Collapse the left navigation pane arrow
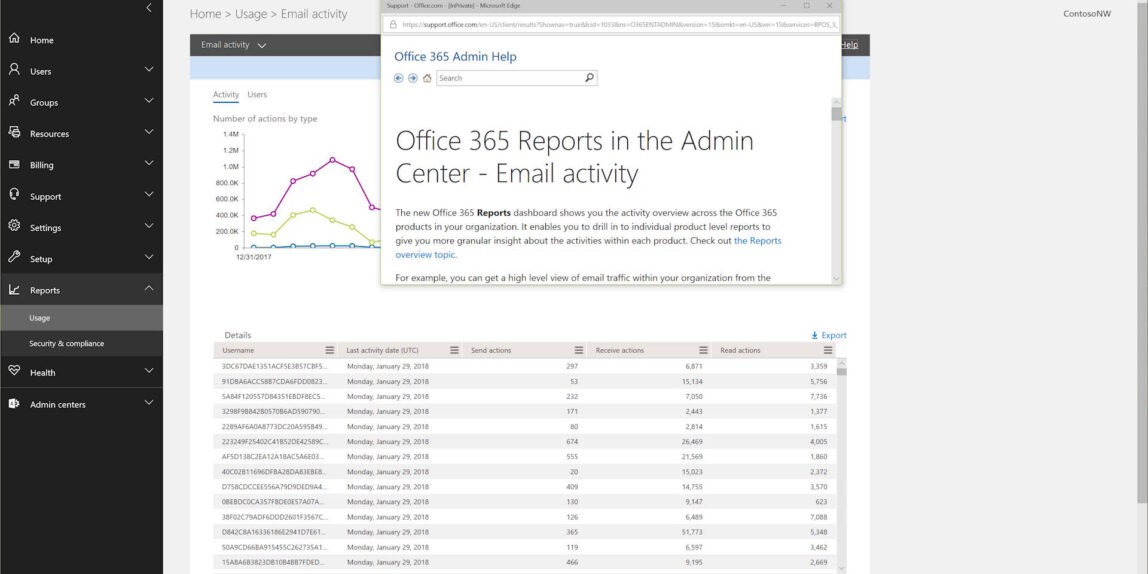Image resolution: width=1148 pixels, height=574 pixels. pos(149,8)
